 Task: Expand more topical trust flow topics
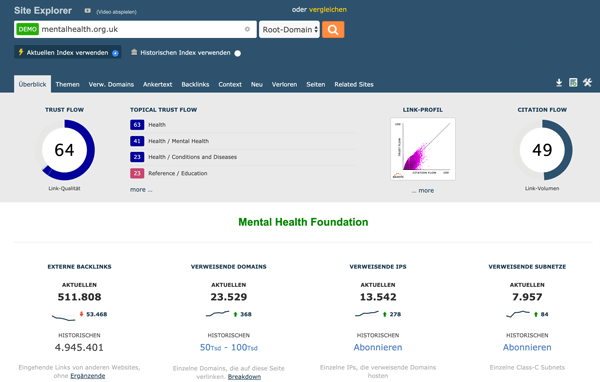(141, 189)
